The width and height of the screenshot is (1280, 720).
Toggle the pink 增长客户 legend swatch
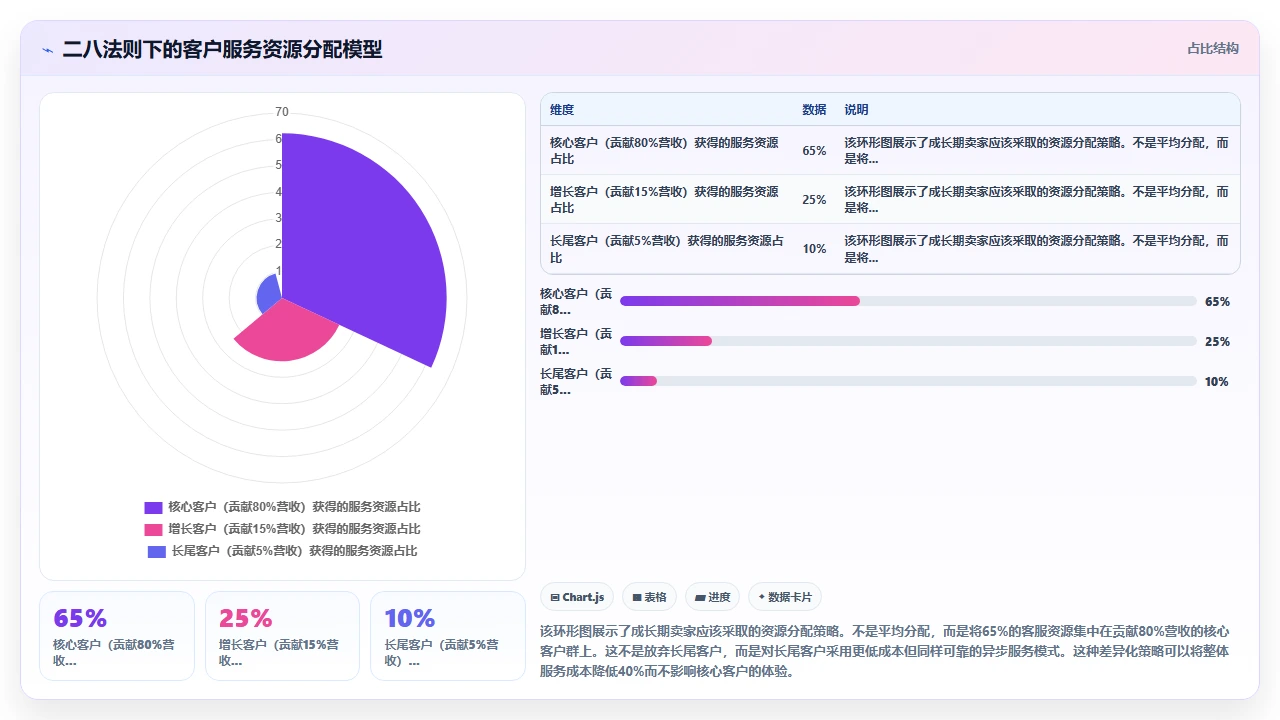point(153,529)
